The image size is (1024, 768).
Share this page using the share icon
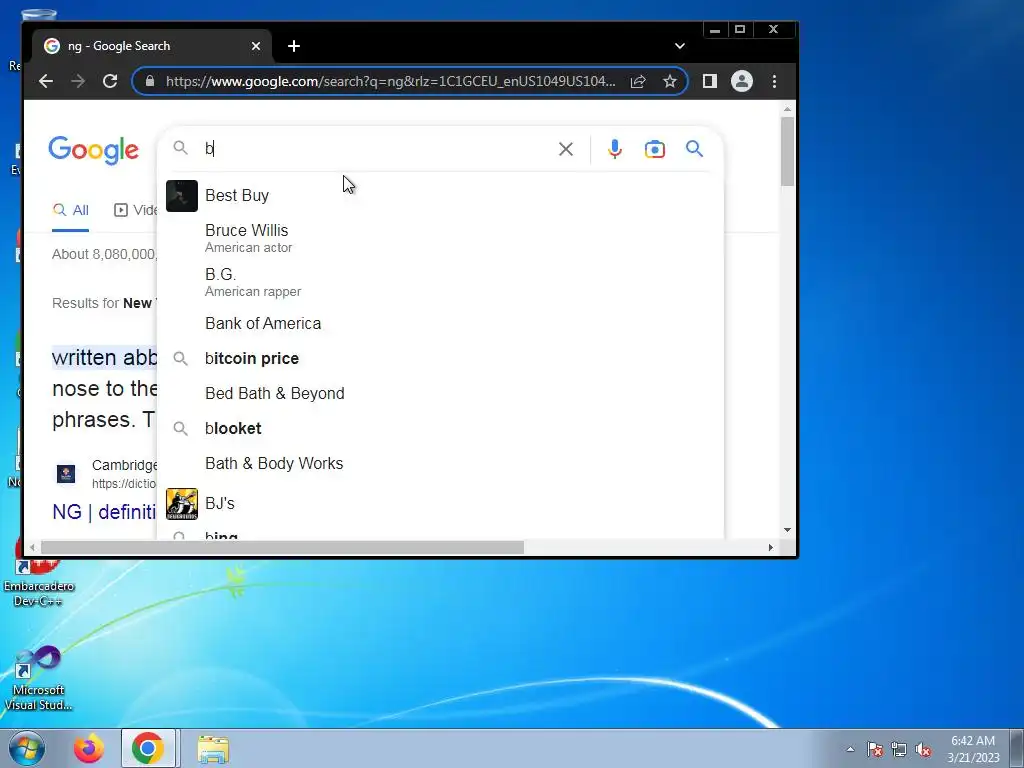click(638, 81)
